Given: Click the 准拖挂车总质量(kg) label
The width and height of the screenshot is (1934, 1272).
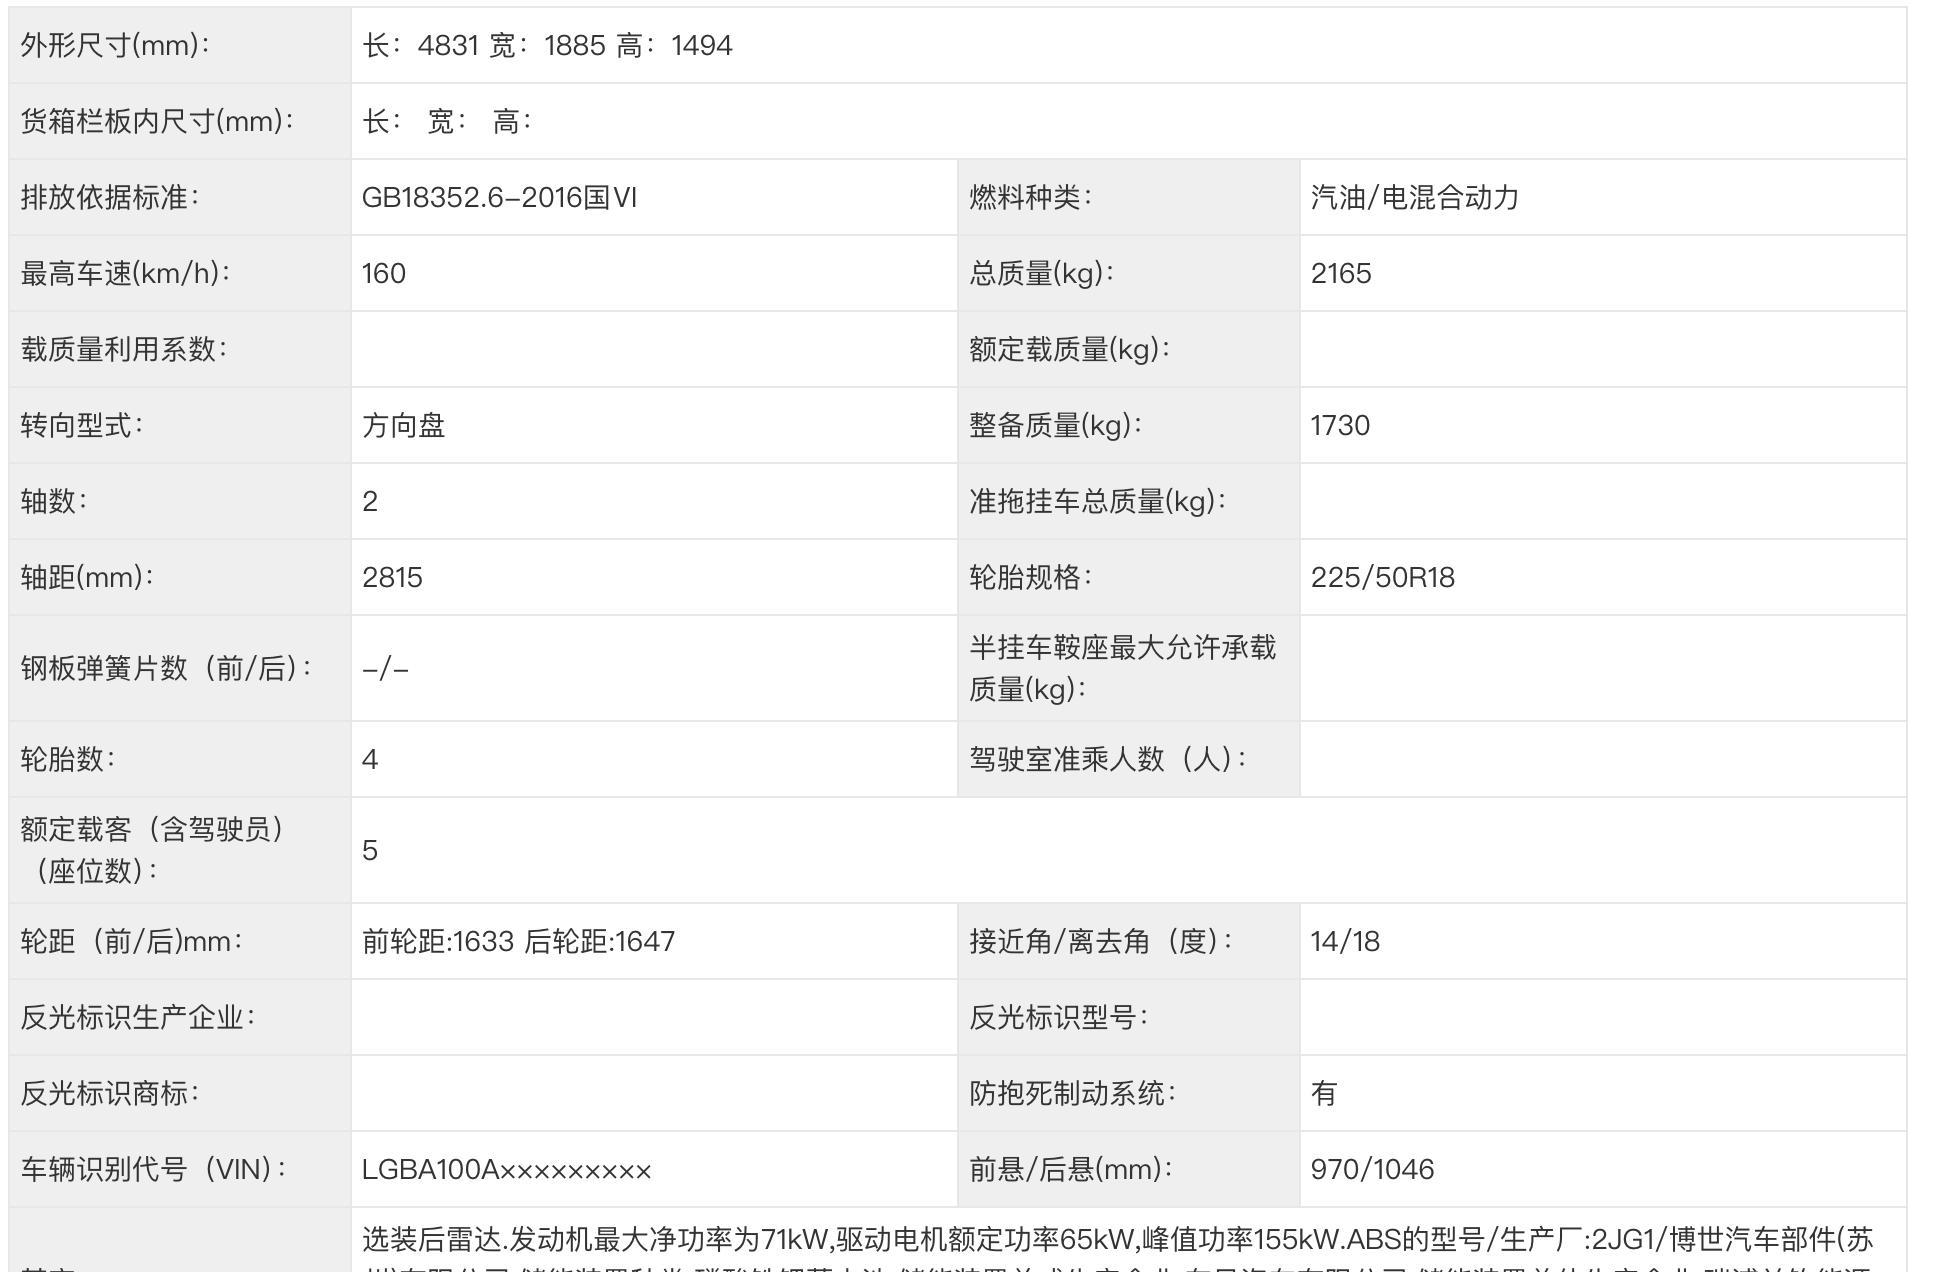Looking at the screenshot, I should [x=1097, y=502].
